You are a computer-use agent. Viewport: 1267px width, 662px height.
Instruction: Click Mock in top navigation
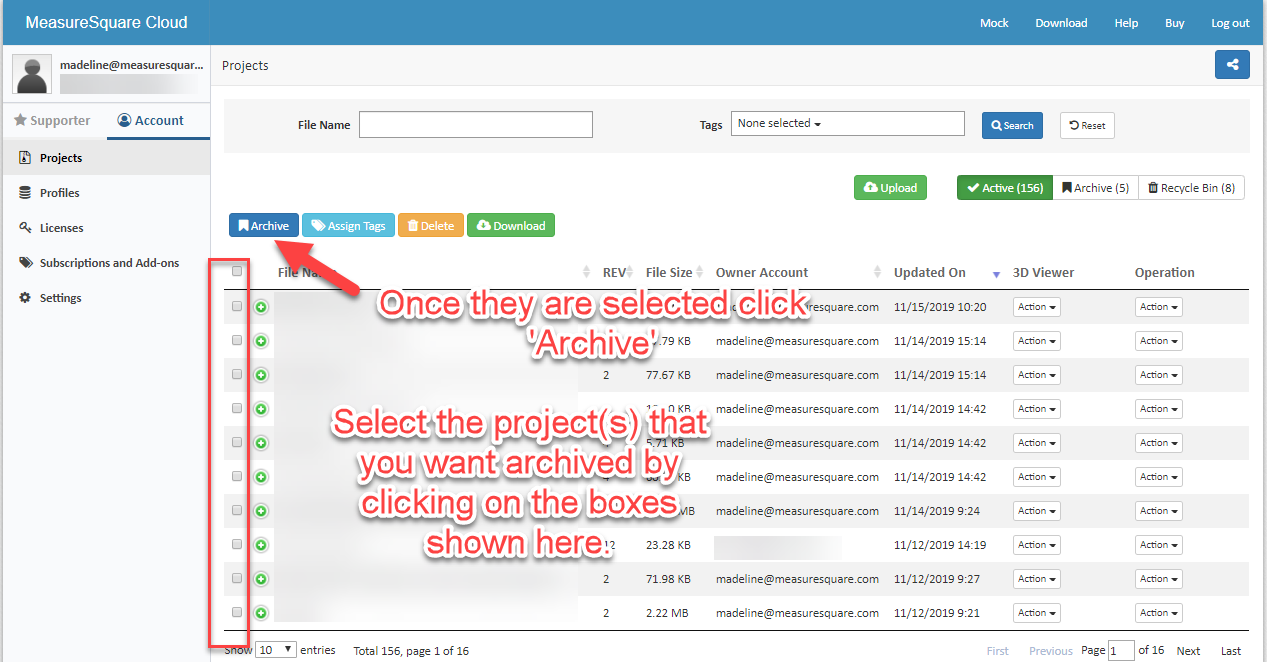click(994, 23)
